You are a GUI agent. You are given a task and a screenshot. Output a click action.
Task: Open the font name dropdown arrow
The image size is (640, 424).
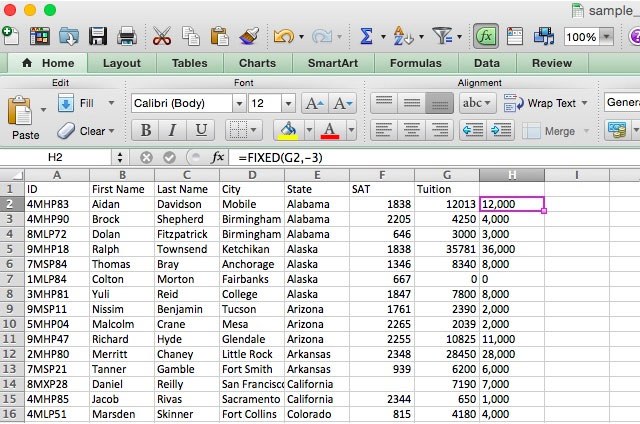click(239, 104)
